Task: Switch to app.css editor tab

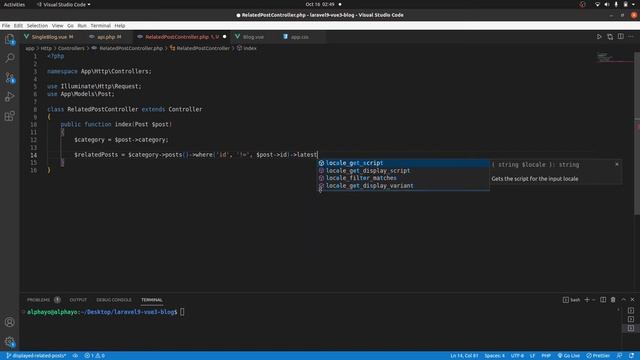Action: point(299,37)
